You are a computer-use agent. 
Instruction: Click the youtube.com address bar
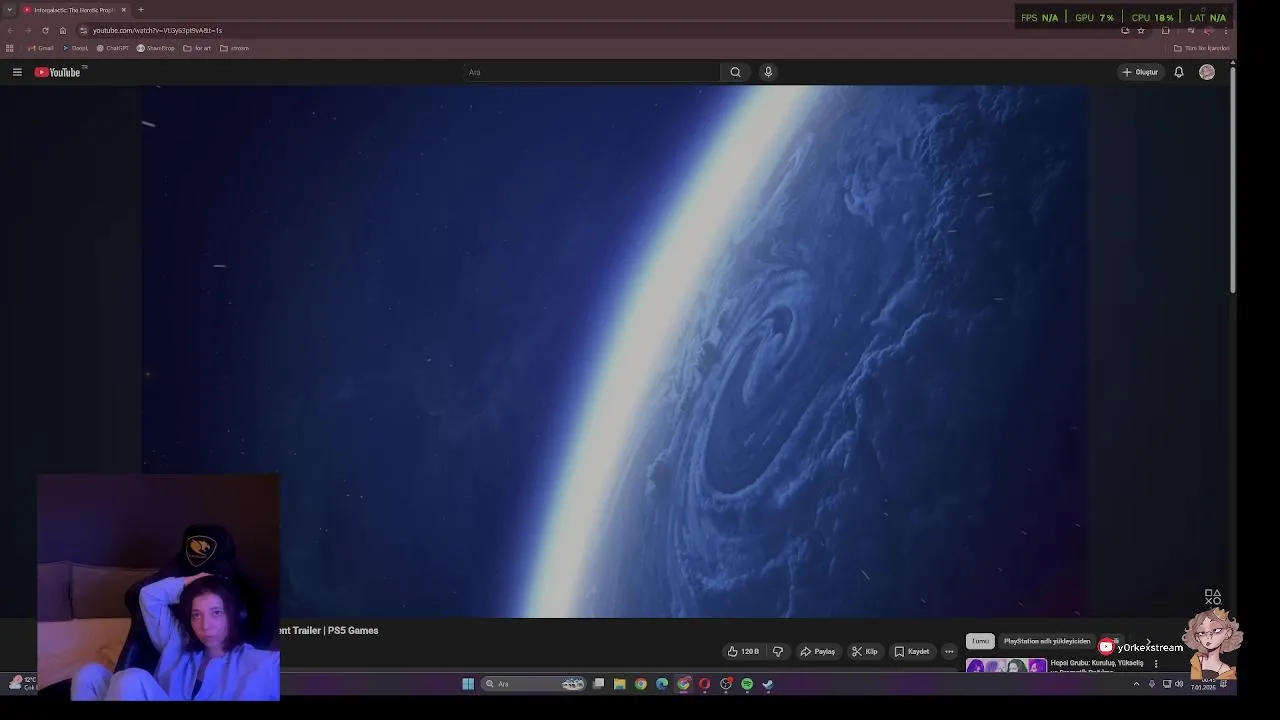600,30
